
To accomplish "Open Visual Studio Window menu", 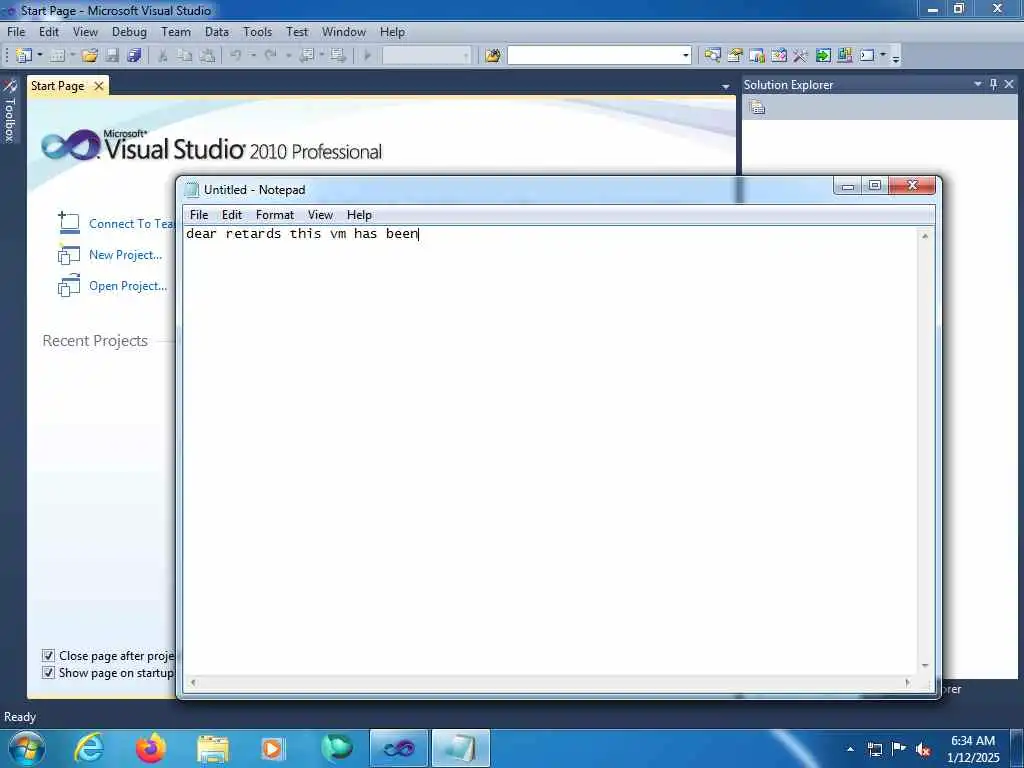I will (x=344, y=31).
